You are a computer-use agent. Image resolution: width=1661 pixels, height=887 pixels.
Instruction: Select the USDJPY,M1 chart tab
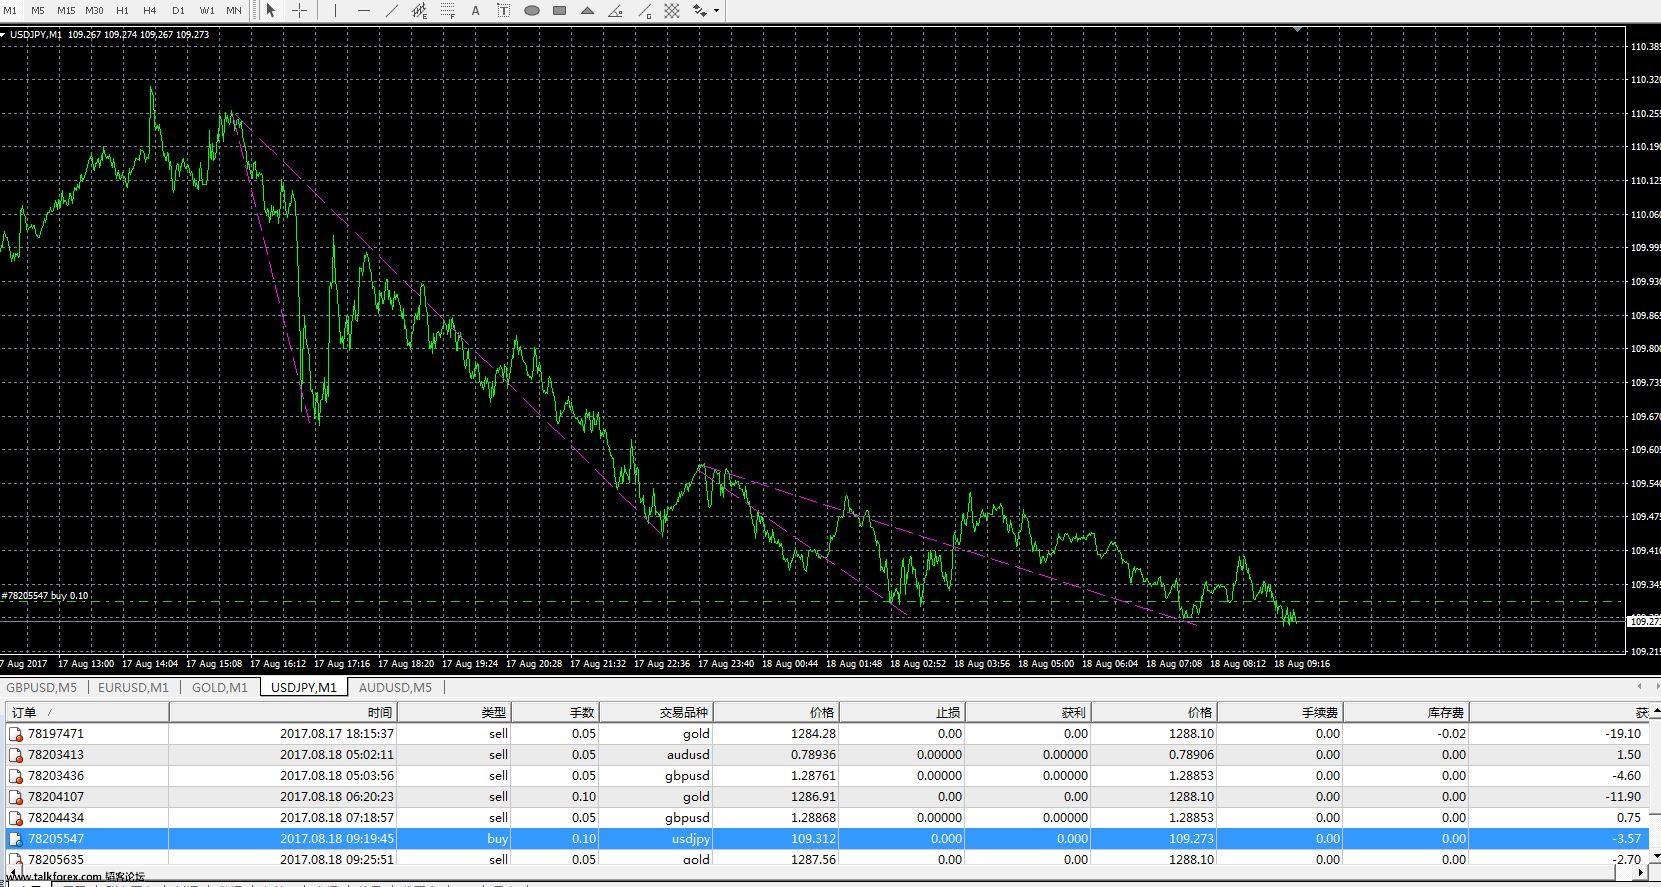(304, 687)
